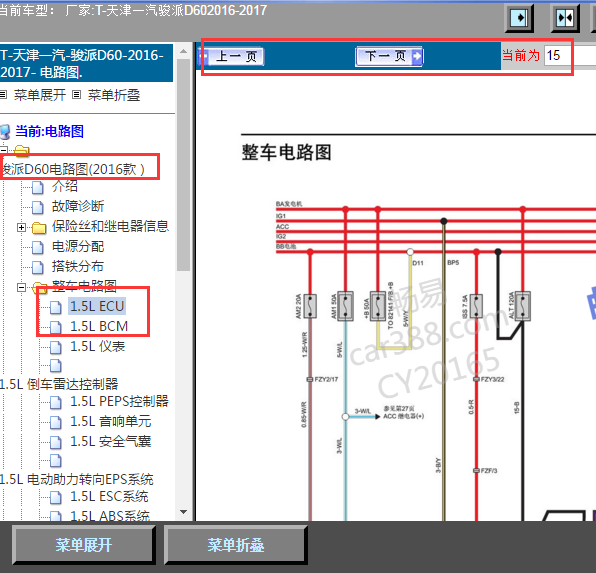Image resolution: width=596 pixels, height=573 pixels.
Task: Click the sidebar scrollbar up arrow
Action: pos(184,51)
